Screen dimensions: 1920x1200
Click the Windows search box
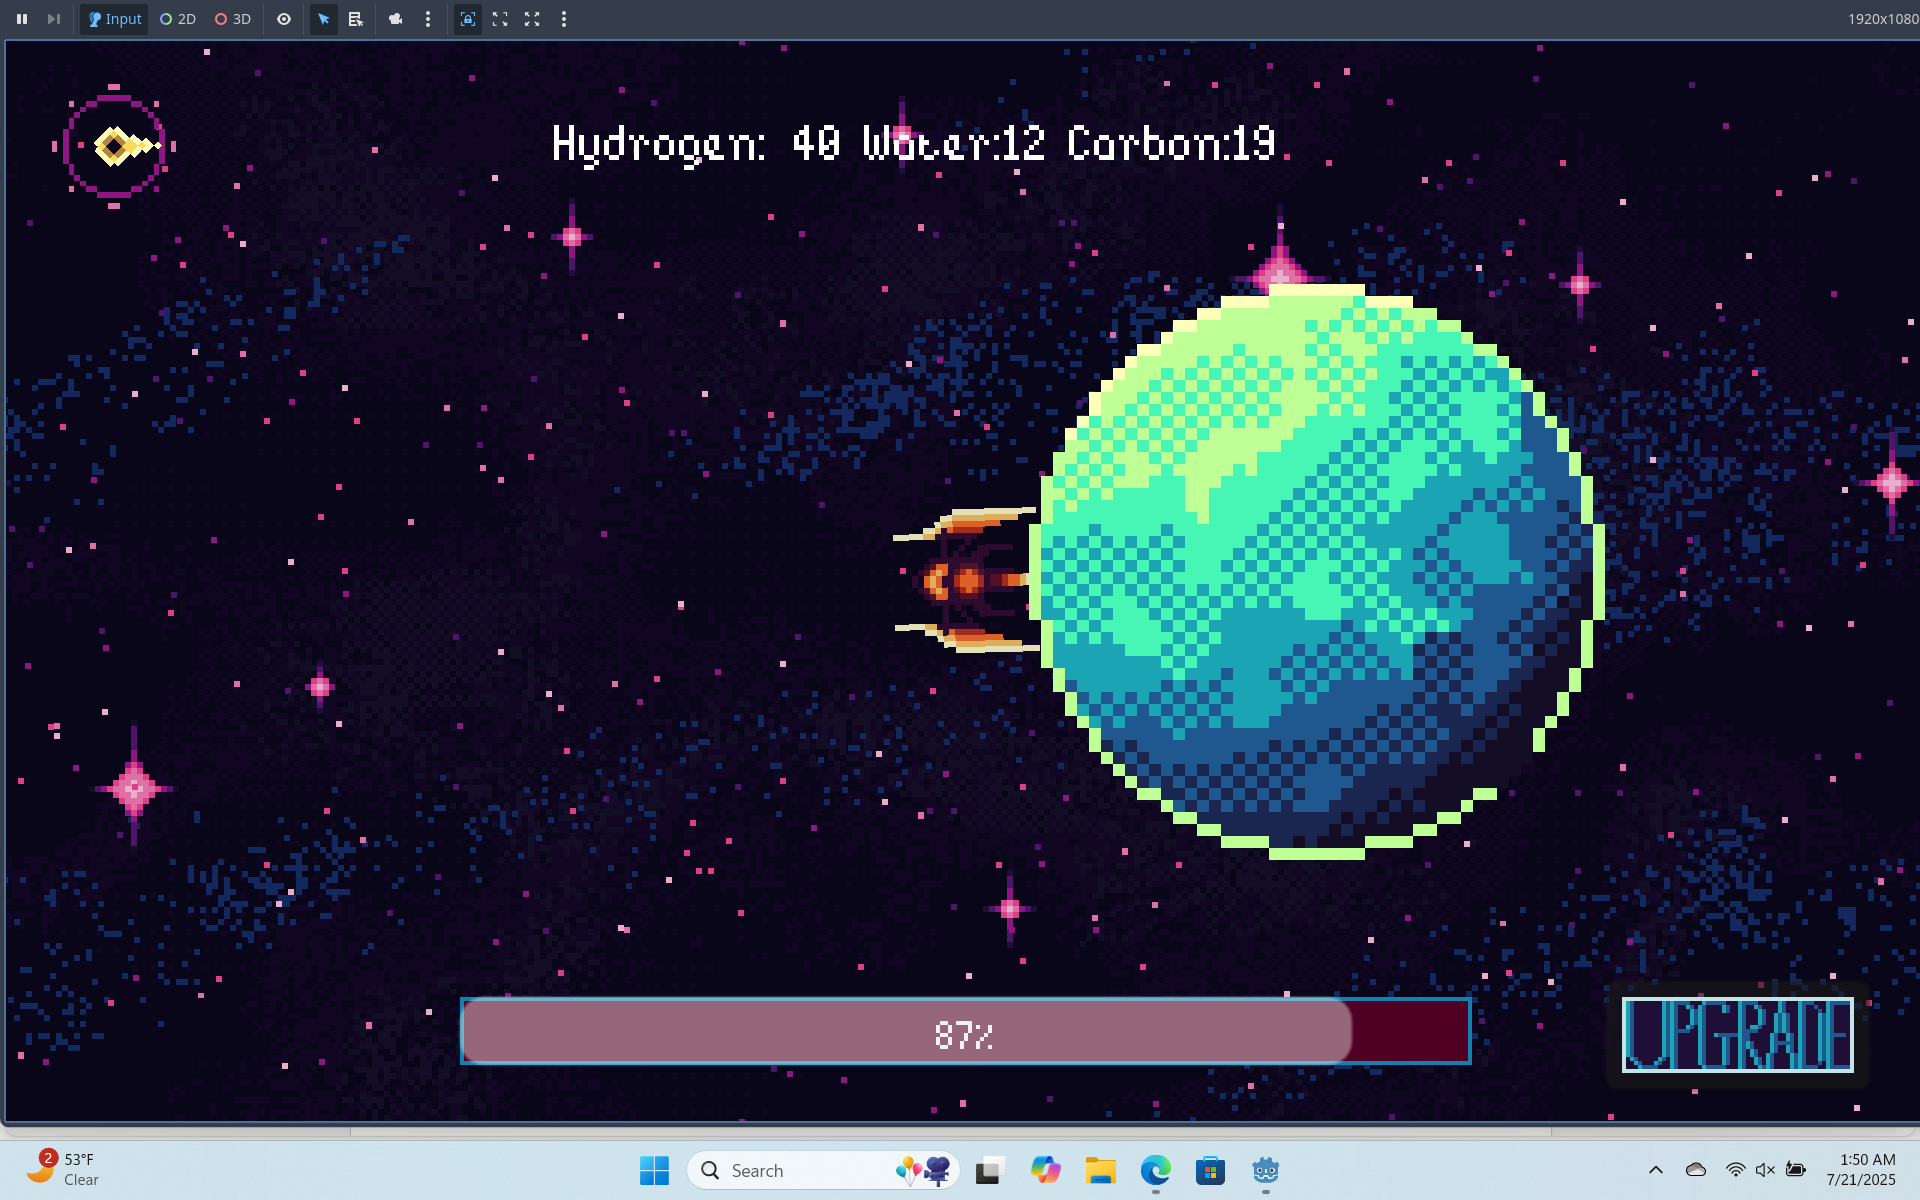[x=823, y=1170]
